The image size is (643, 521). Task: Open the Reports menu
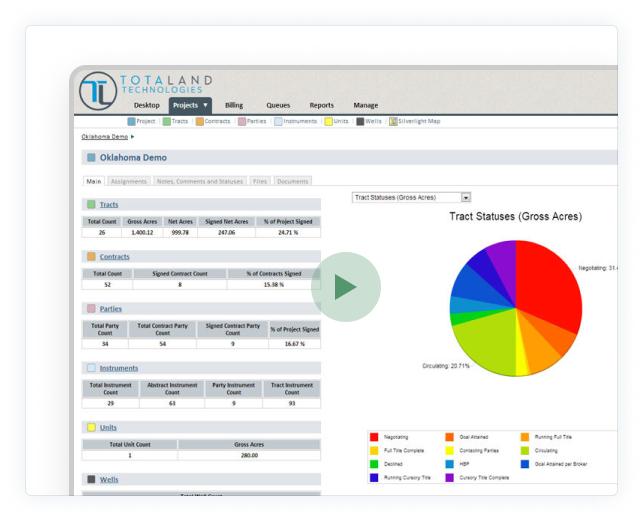tap(322, 105)
